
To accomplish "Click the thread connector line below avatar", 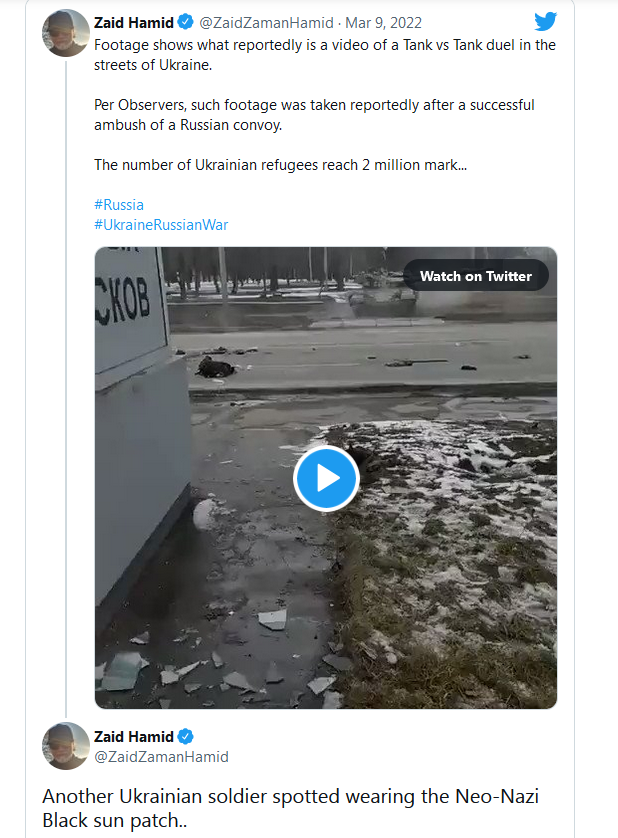I will tap(66, 389).
